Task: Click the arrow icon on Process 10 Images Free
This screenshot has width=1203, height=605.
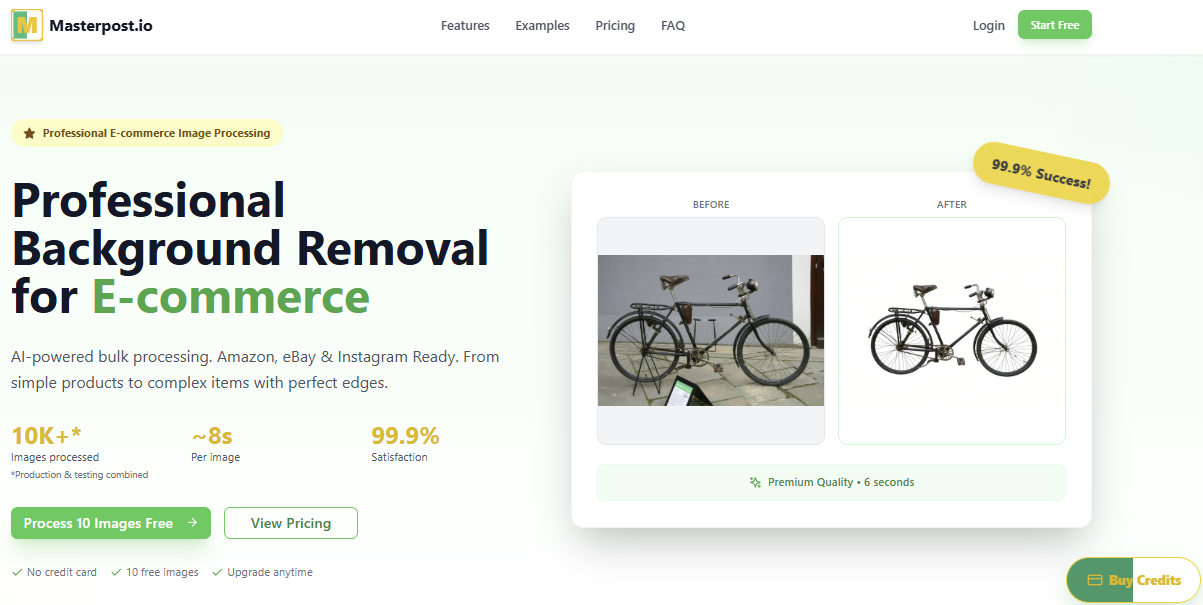Action: pyautogui.click(x=190, y=522)
